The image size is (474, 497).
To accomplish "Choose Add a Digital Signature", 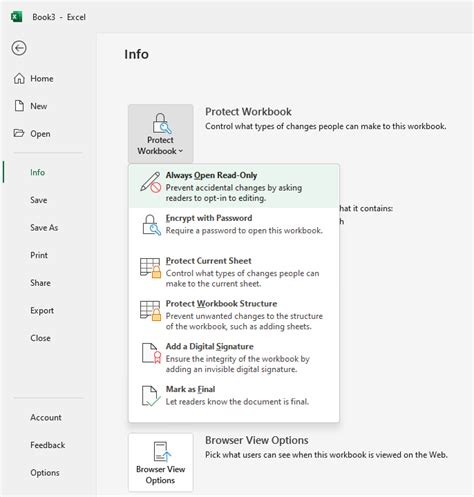I will [x=234, y=358].
